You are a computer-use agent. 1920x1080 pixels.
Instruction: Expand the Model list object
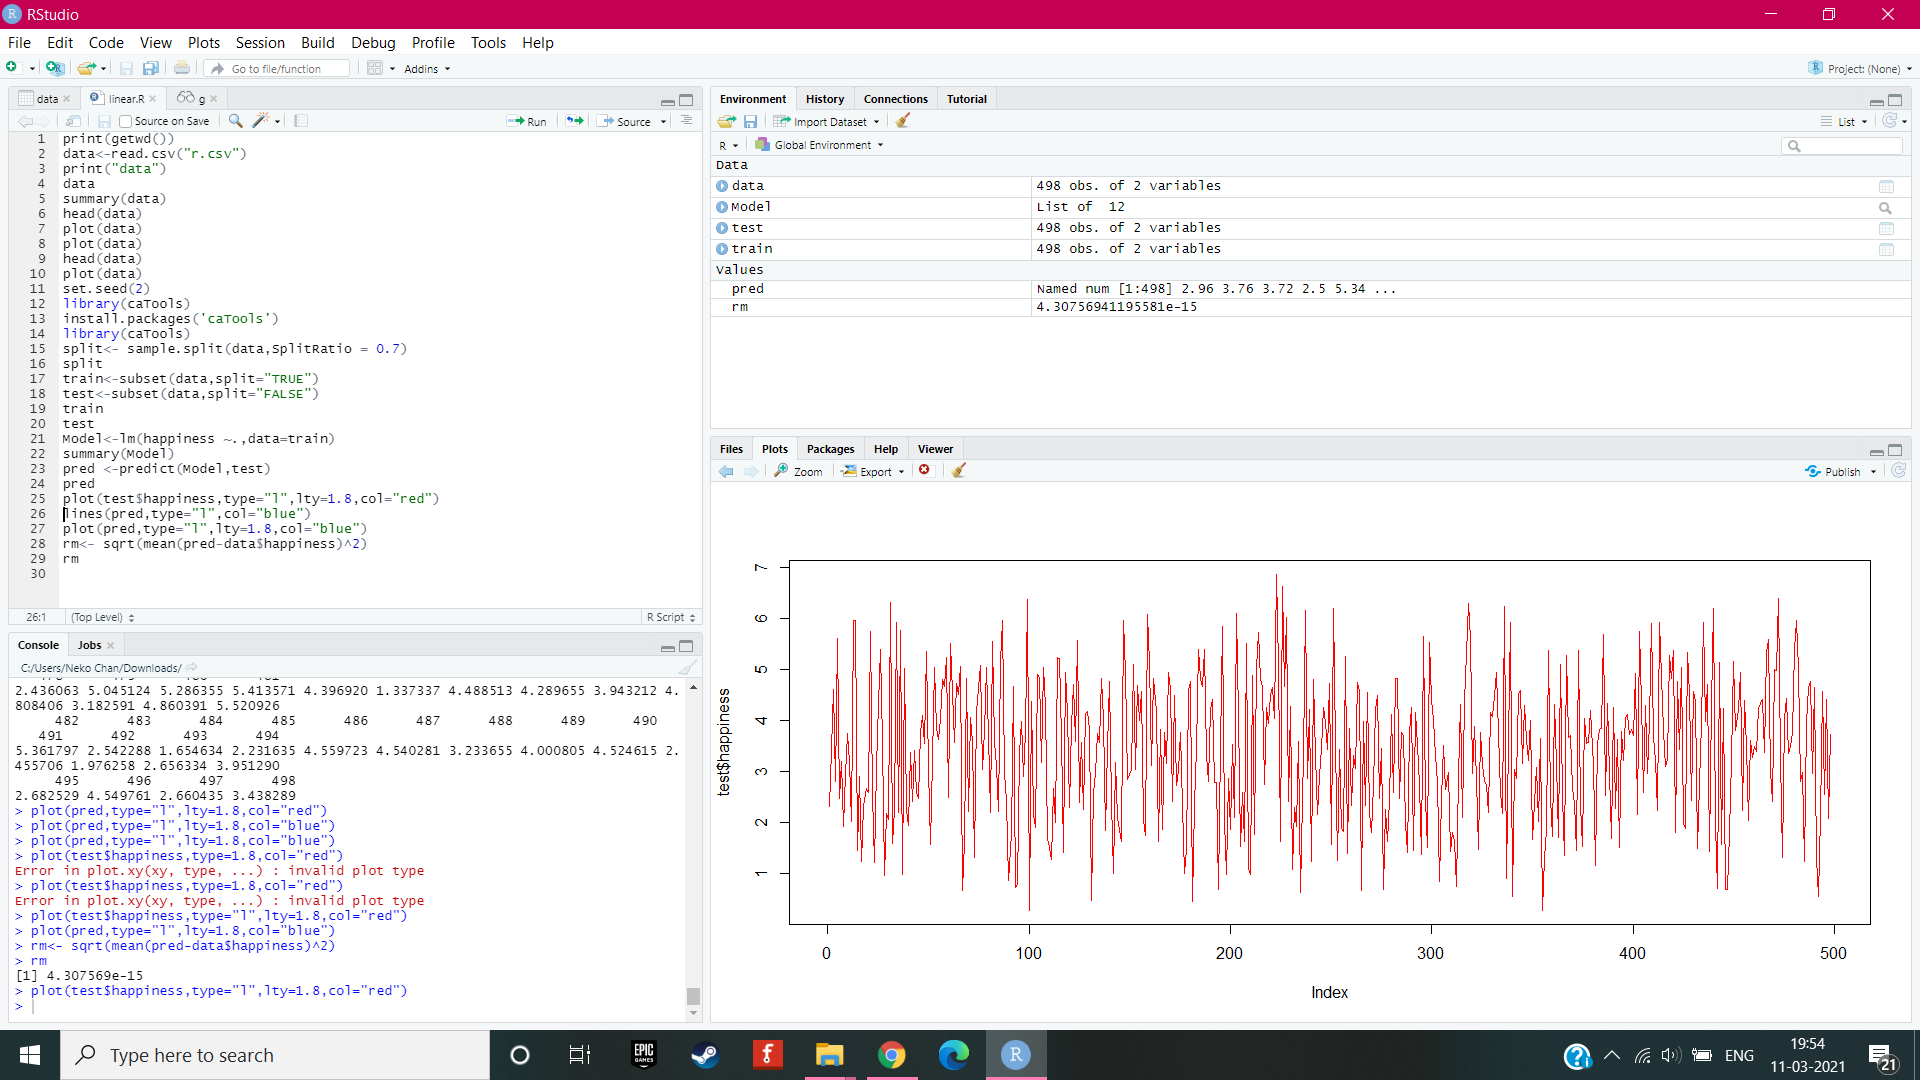pos(721,207)
